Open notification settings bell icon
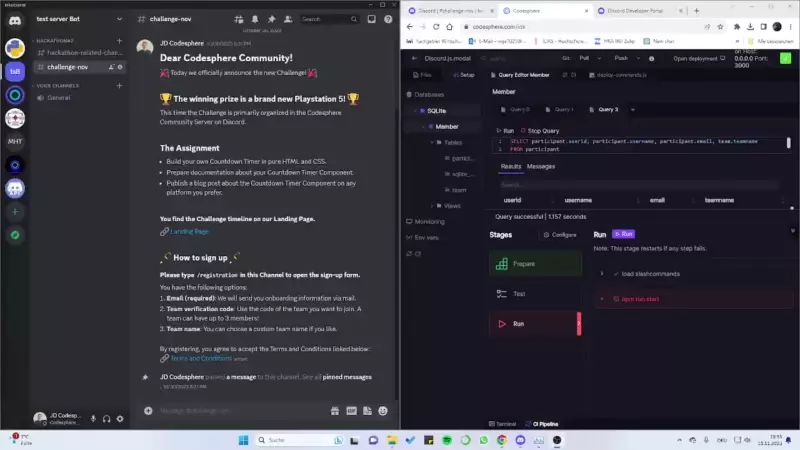 coord(255,19)
